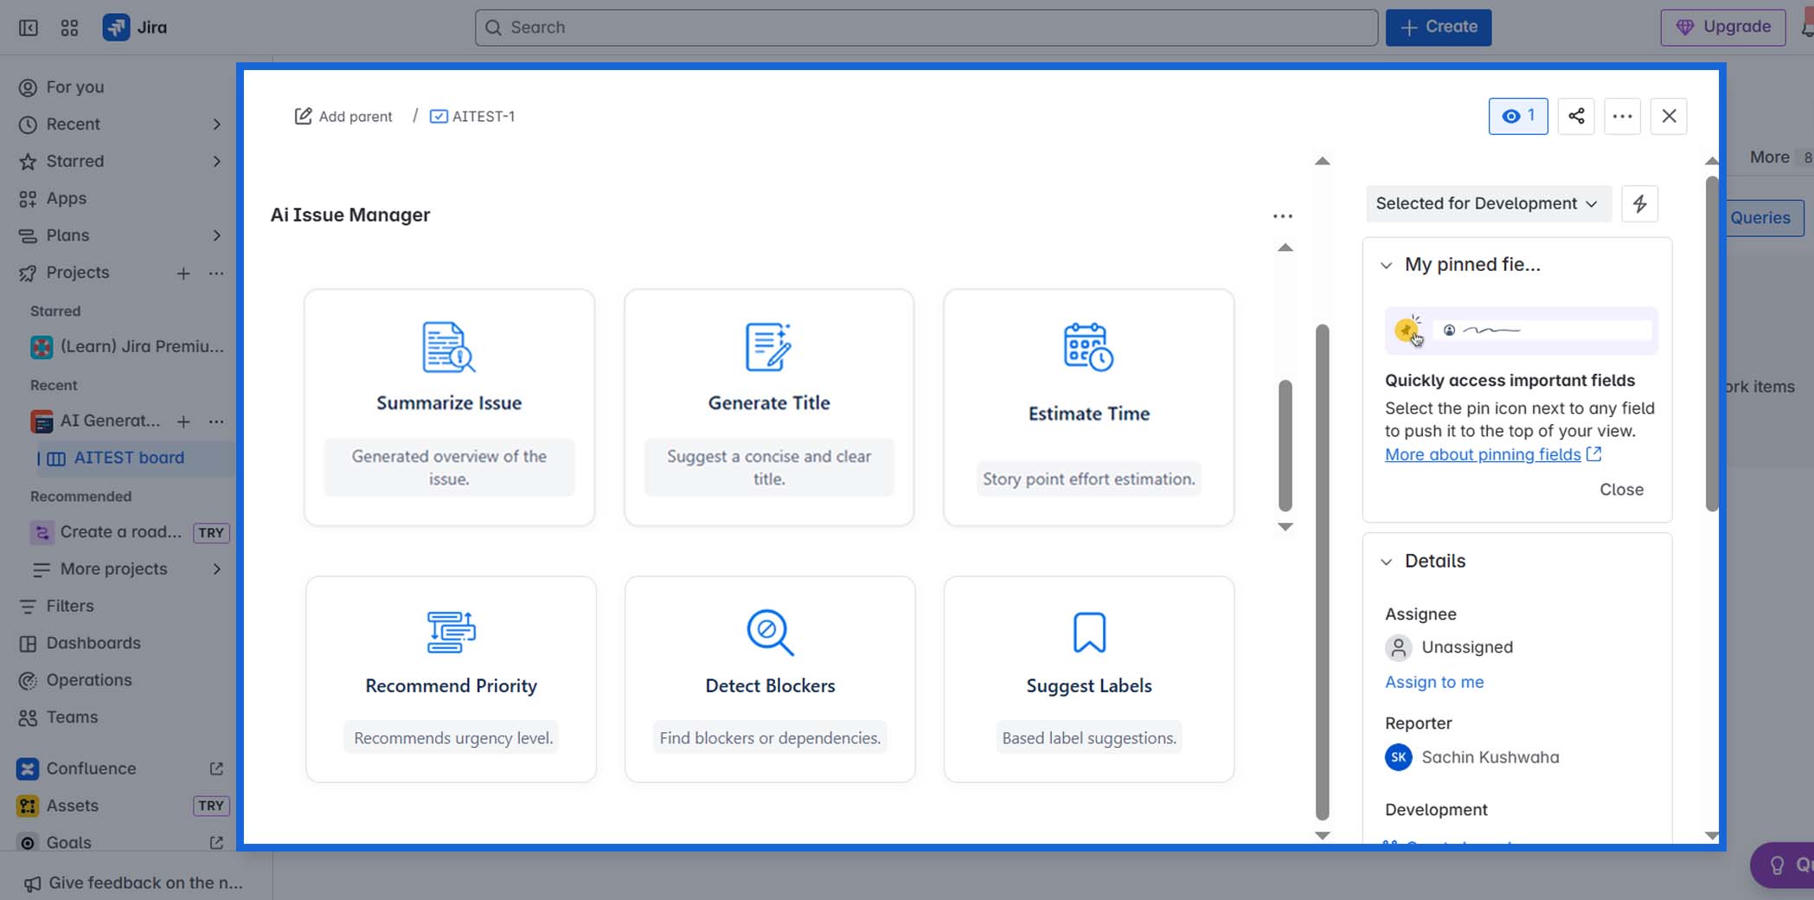Click plus icon next to AI Generat... project
This screenshot has width=1814, height=900.
click(x=183, y=421)
